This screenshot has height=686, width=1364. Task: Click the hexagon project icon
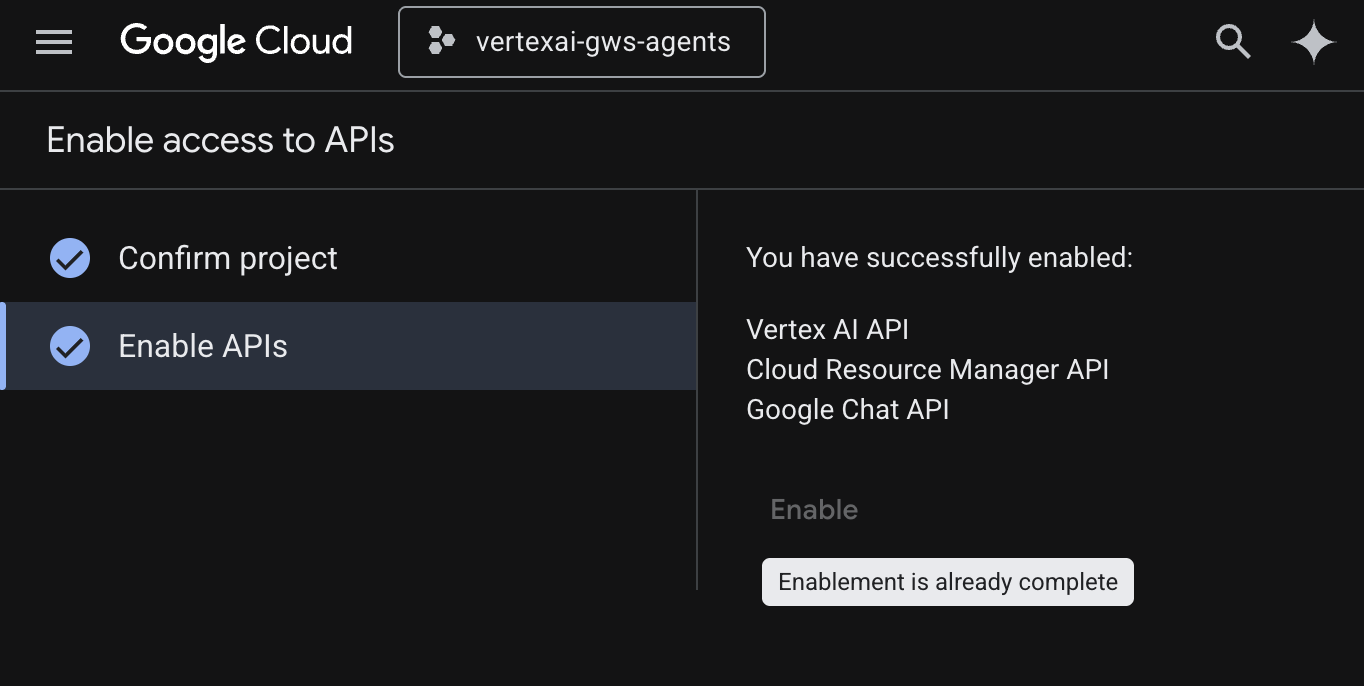(x=441, y=42)
